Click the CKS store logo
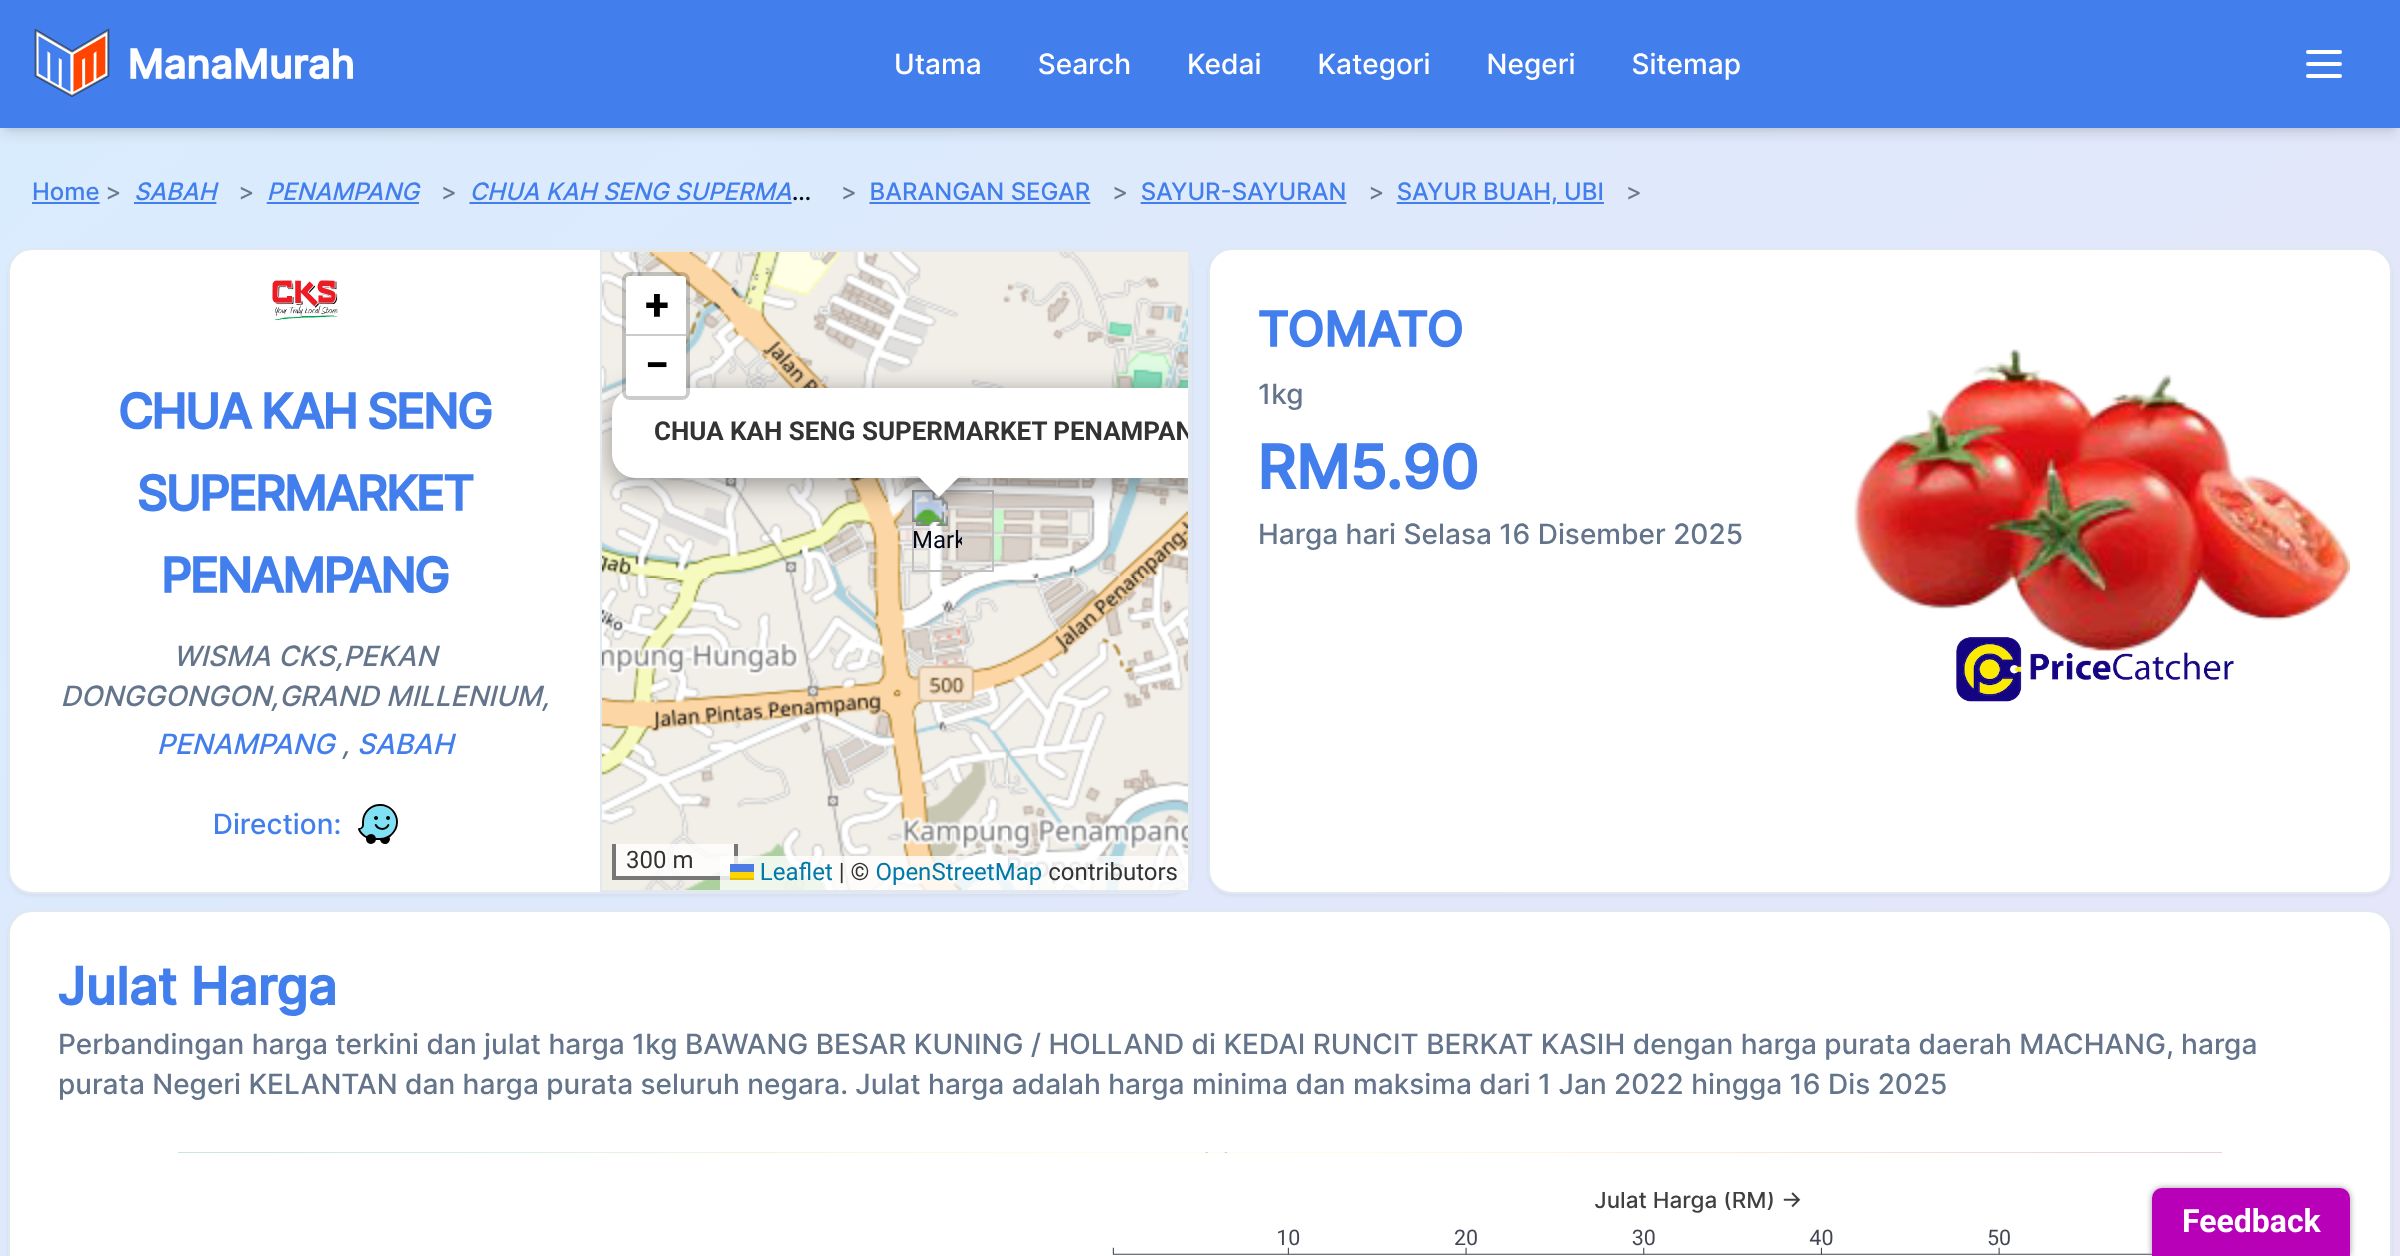The width and height of the screenshot is (2400, 1256). click(305, 297)
